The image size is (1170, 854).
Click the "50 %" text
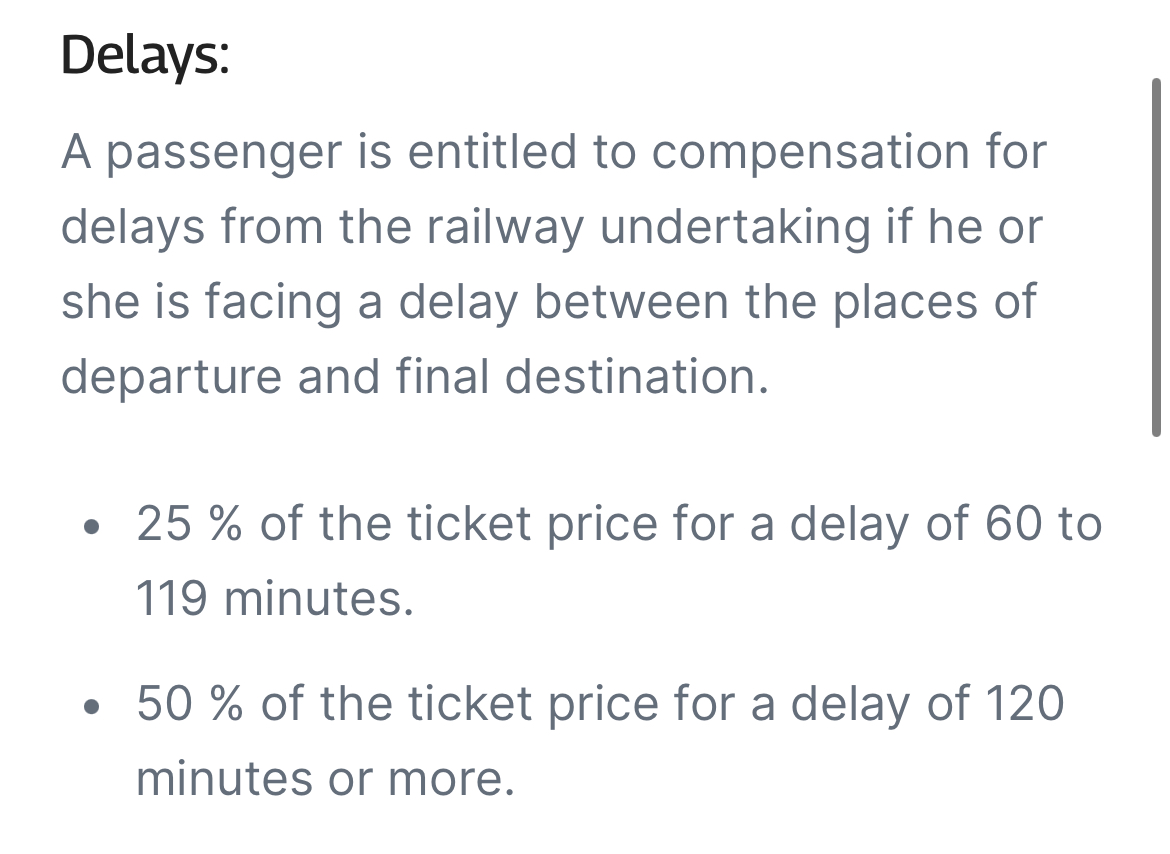192,705
